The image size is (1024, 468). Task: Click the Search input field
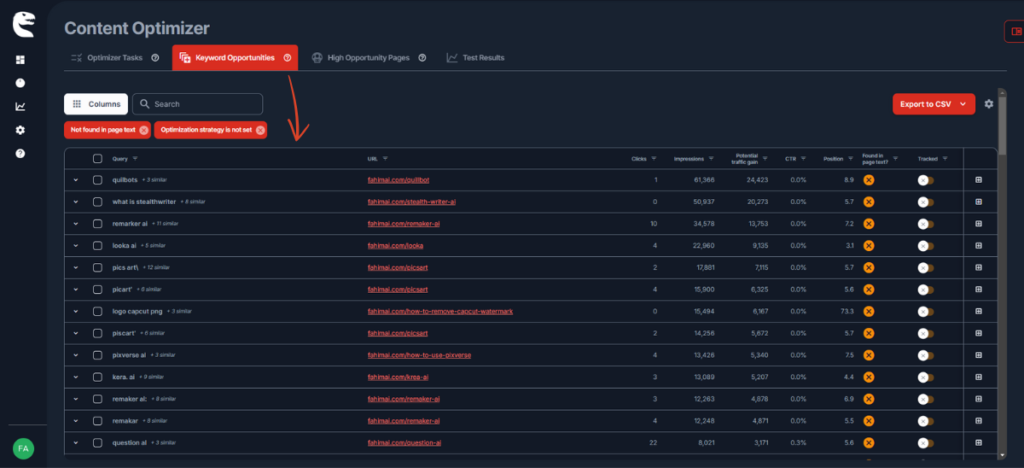198,104
